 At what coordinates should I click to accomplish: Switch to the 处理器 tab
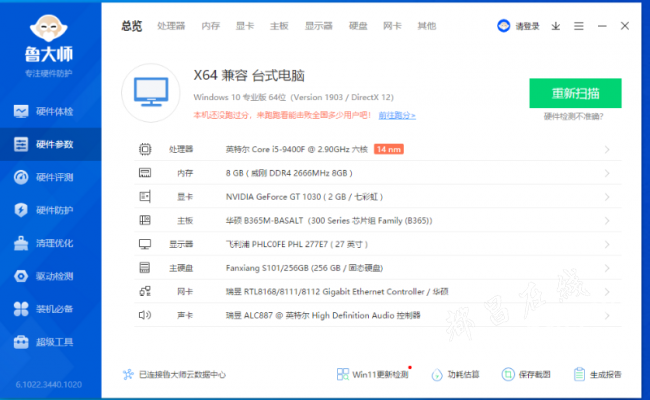pos(171,26)
